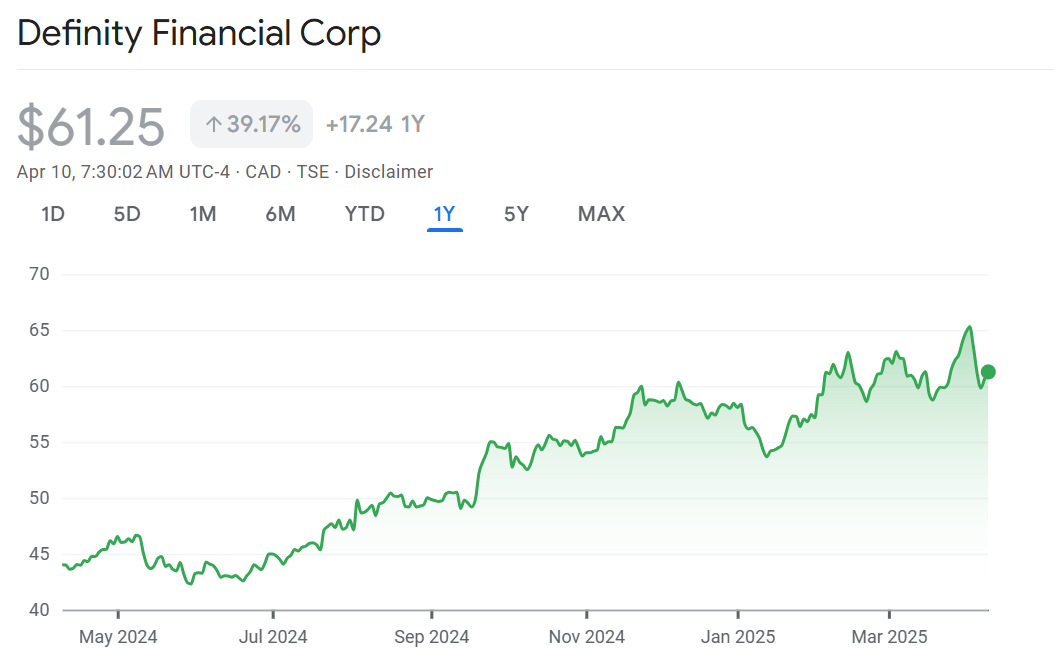Click the Definity Financial Corp title
1054x670 pixels.
tap(199, 34)
